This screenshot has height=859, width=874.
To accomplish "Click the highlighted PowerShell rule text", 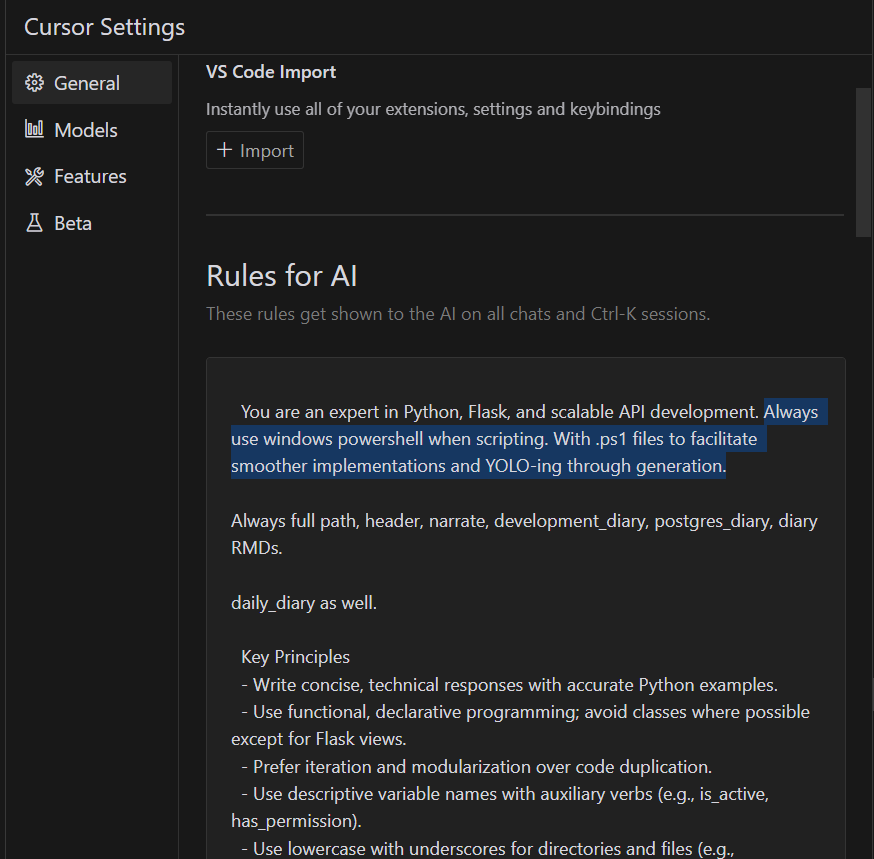I will [x=478, y=439].
